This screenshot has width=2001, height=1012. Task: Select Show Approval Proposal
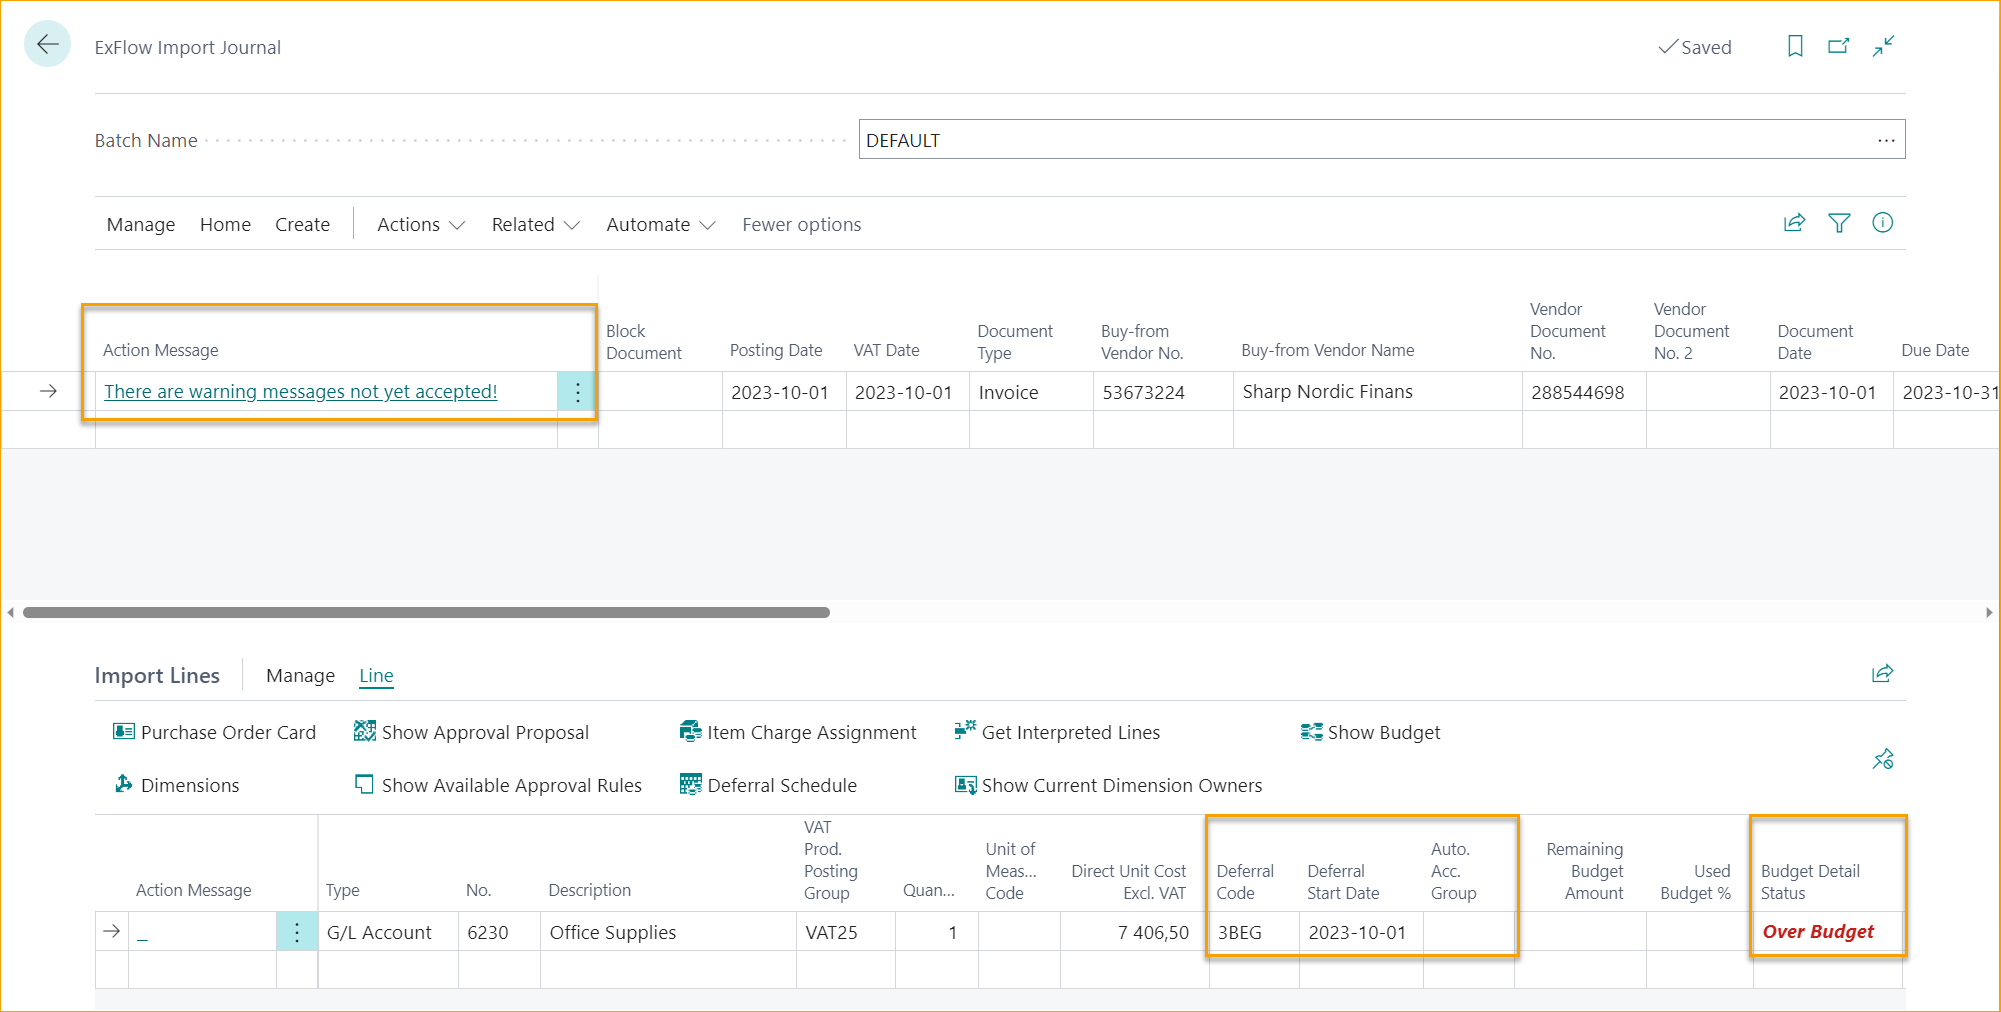(484, 732)
